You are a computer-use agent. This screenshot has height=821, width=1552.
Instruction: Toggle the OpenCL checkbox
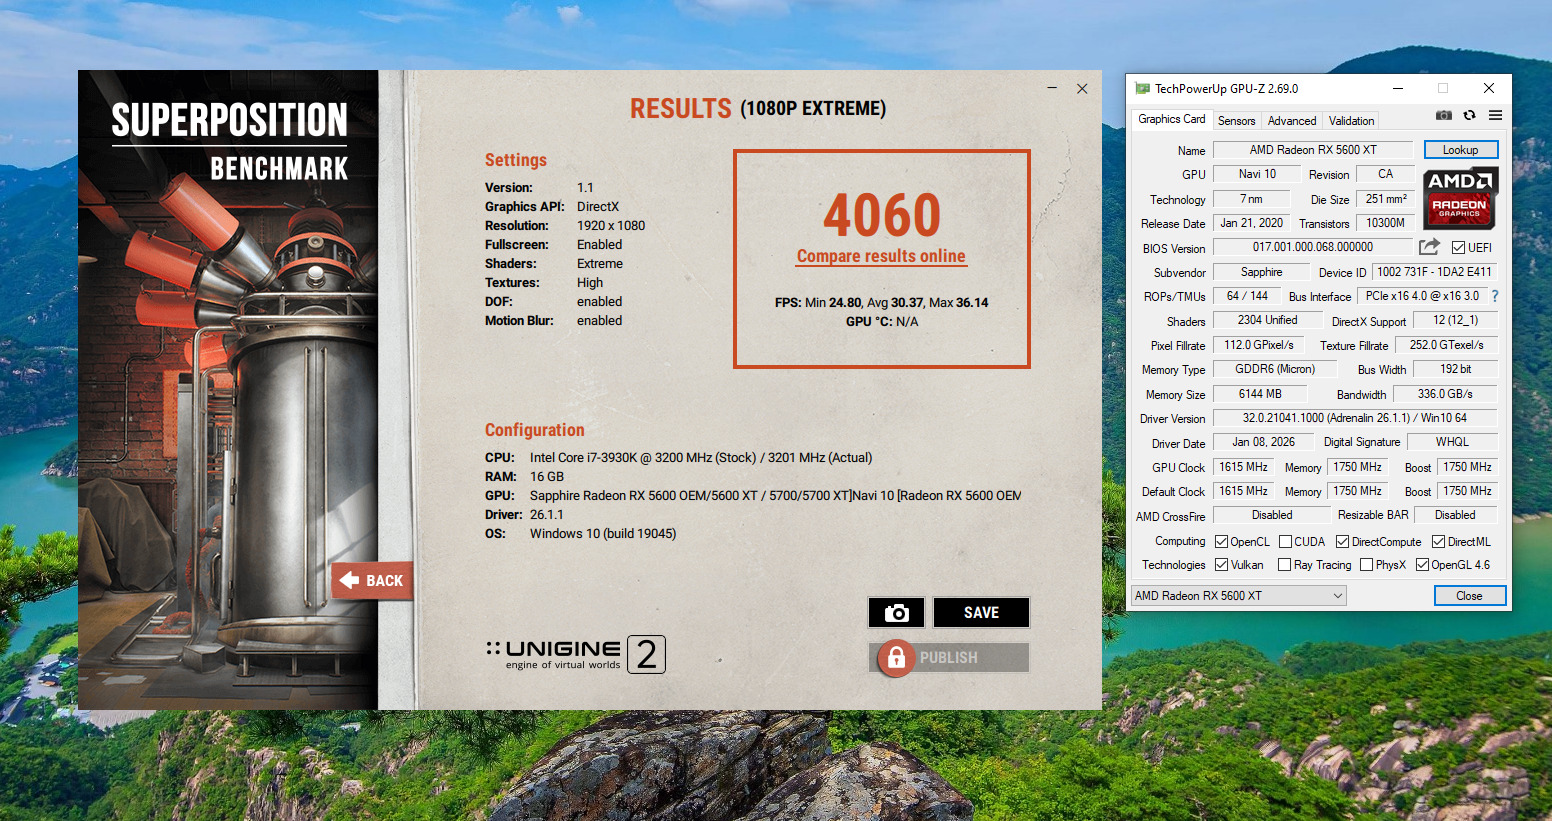pos(1221,542)
